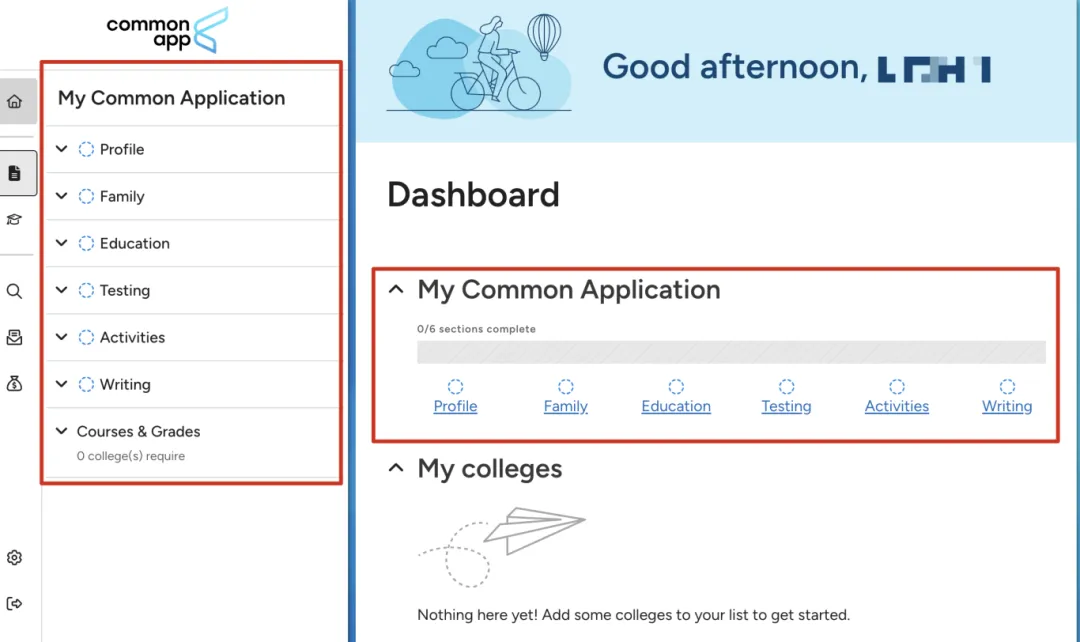1080x642 pixels.
Task: Select the My Common Application document icon
Action: coord(14,173)
